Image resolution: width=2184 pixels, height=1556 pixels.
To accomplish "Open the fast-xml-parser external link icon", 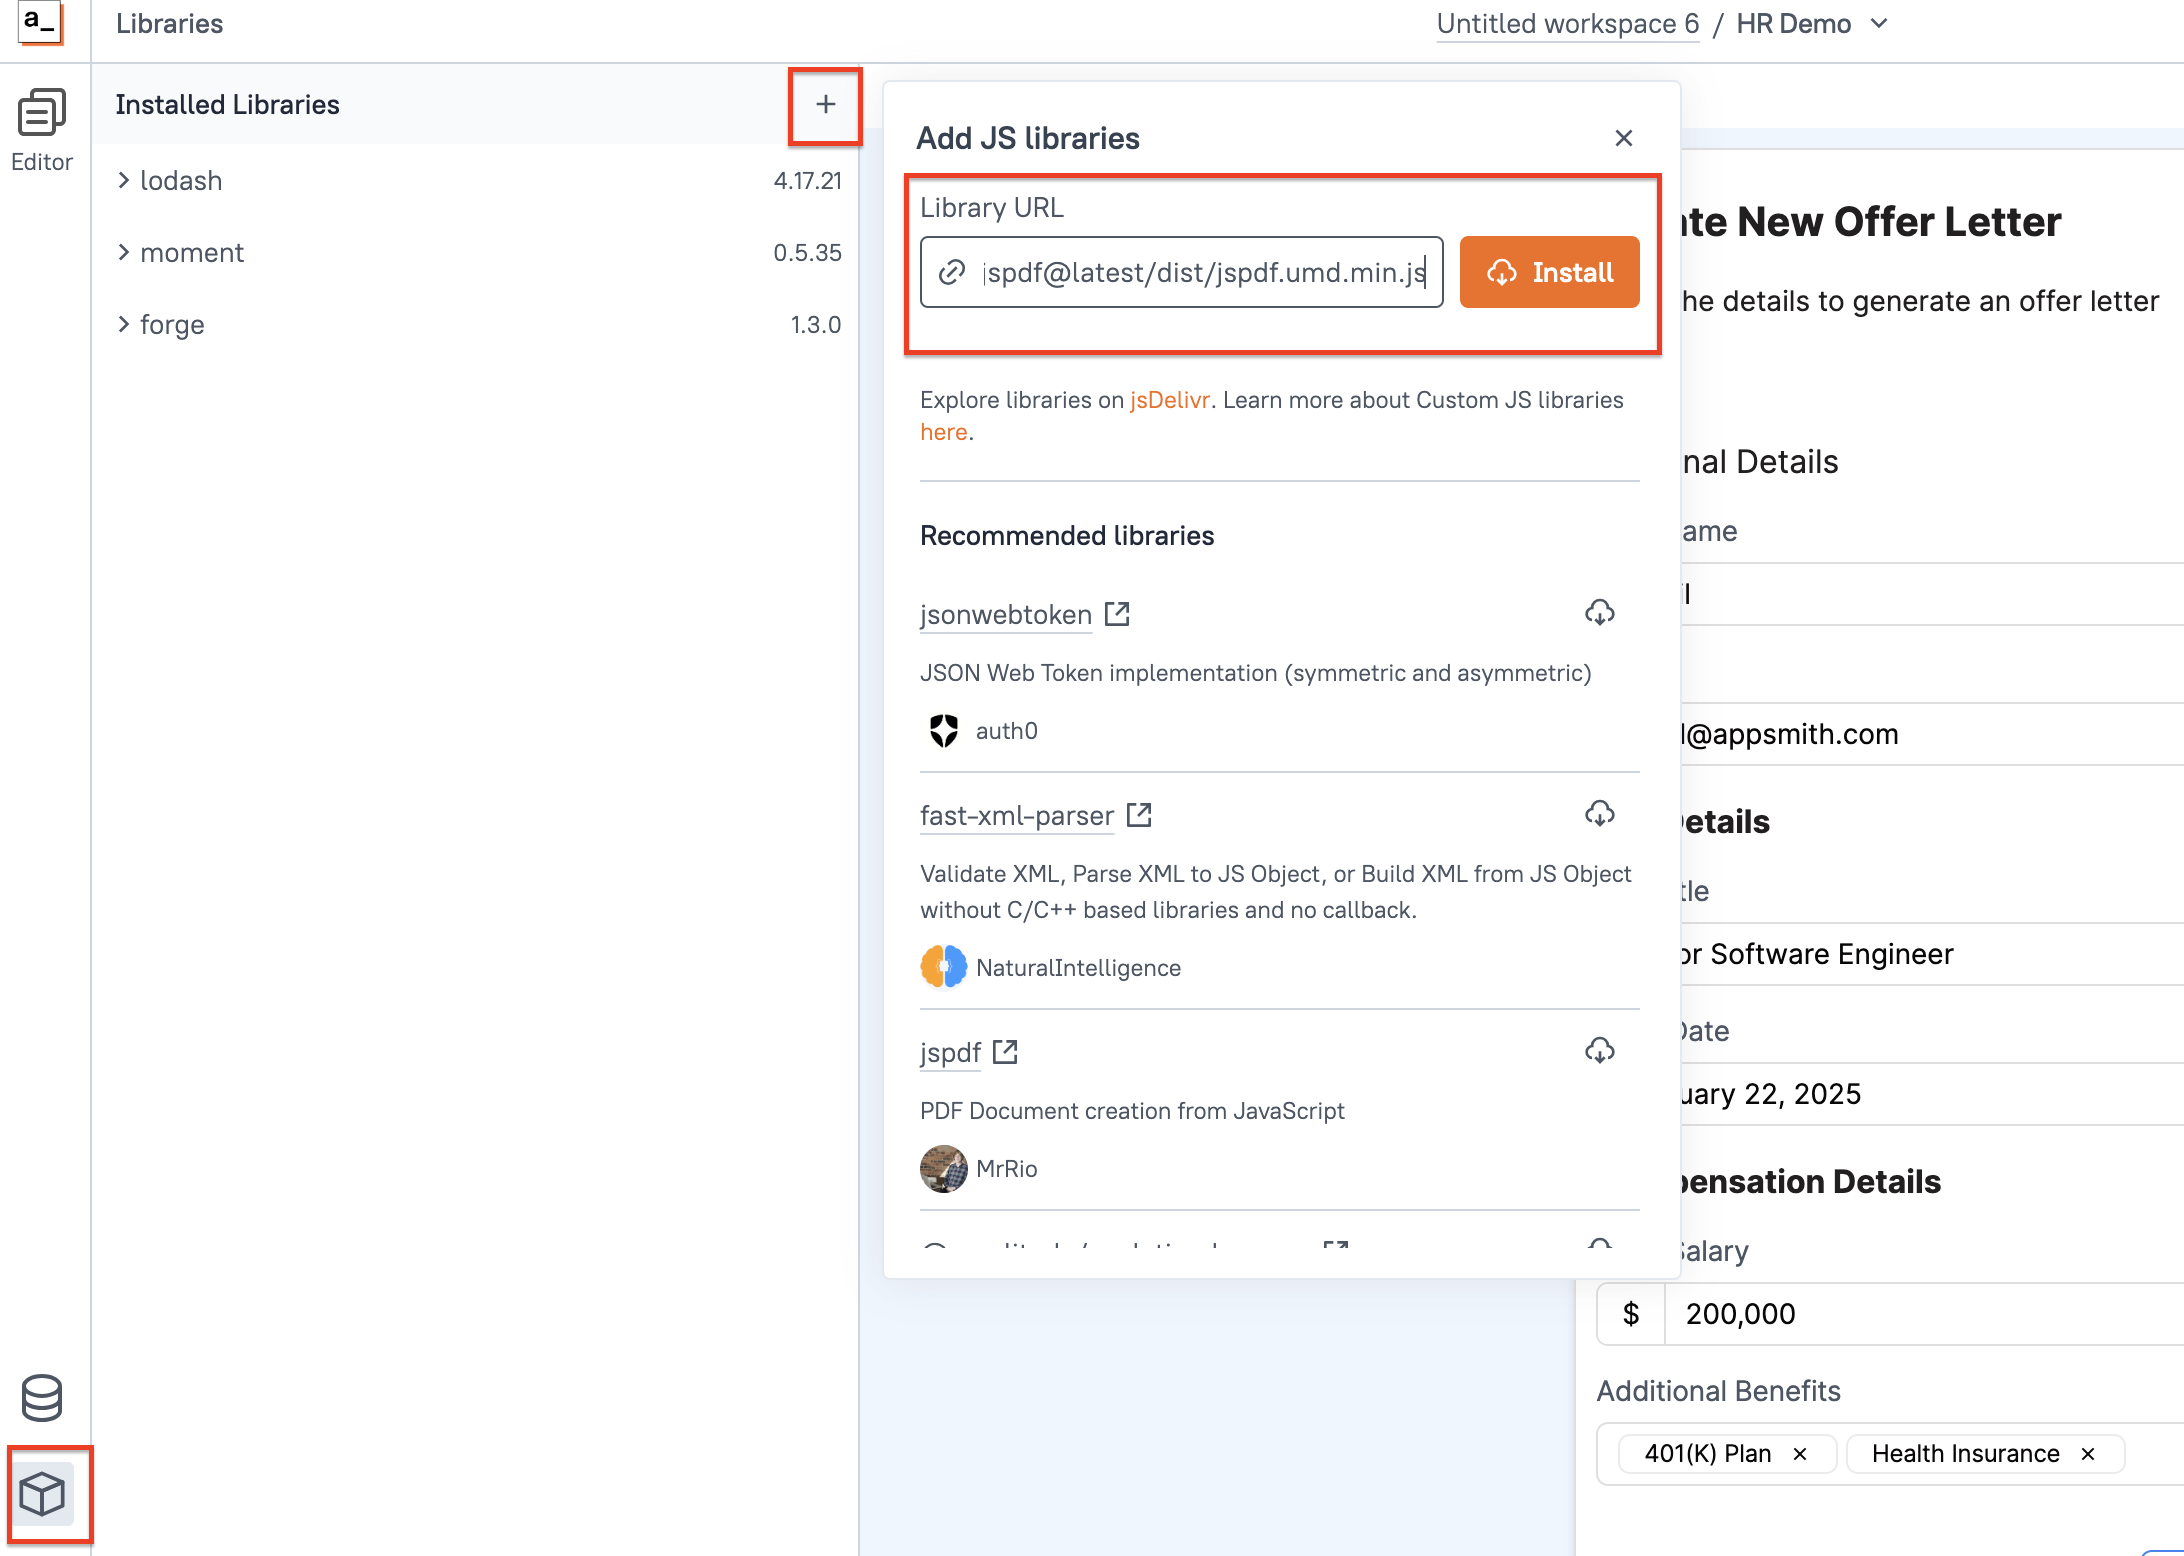I will [1139, 815].
